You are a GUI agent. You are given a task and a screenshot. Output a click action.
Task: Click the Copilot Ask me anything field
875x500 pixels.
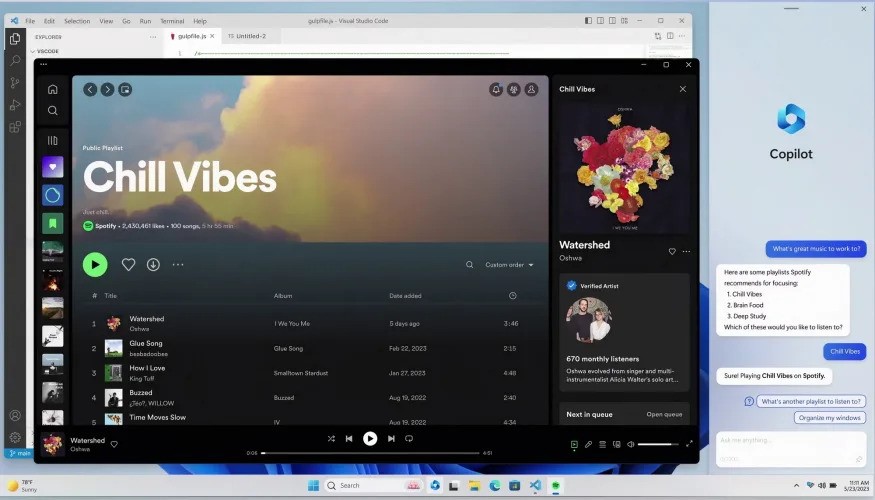[x=790, y=438]
